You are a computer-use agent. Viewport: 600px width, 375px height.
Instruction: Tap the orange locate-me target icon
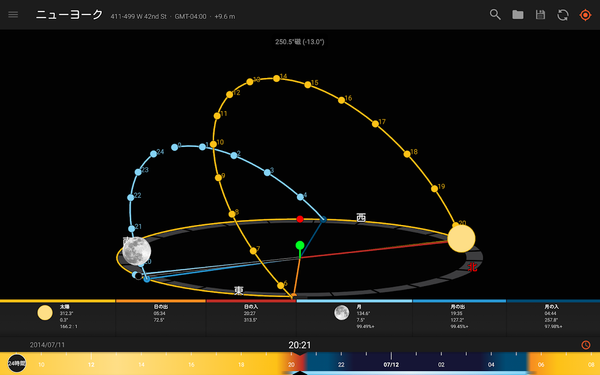[x=585, y=15]
